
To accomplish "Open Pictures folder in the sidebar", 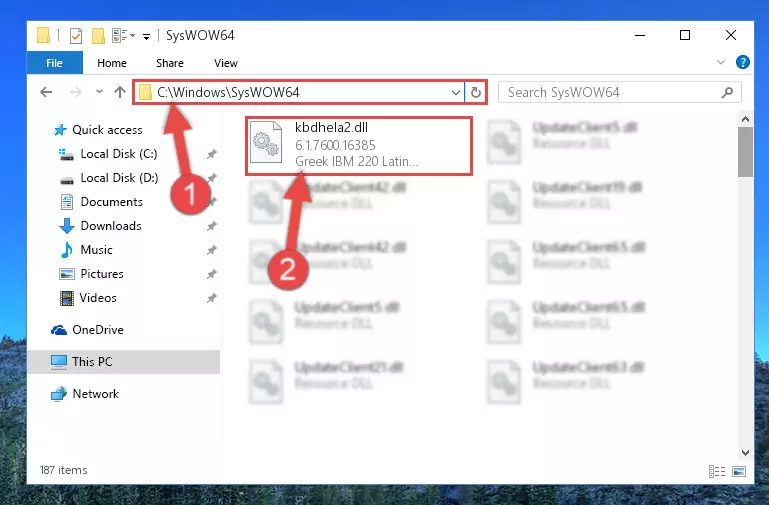I will coord(102,274).
